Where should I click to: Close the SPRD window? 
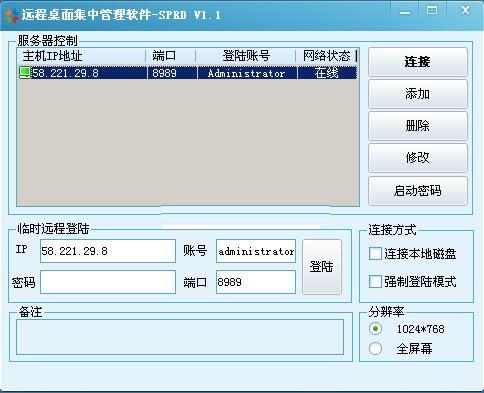pyautogui.click(x=465, y=11)
